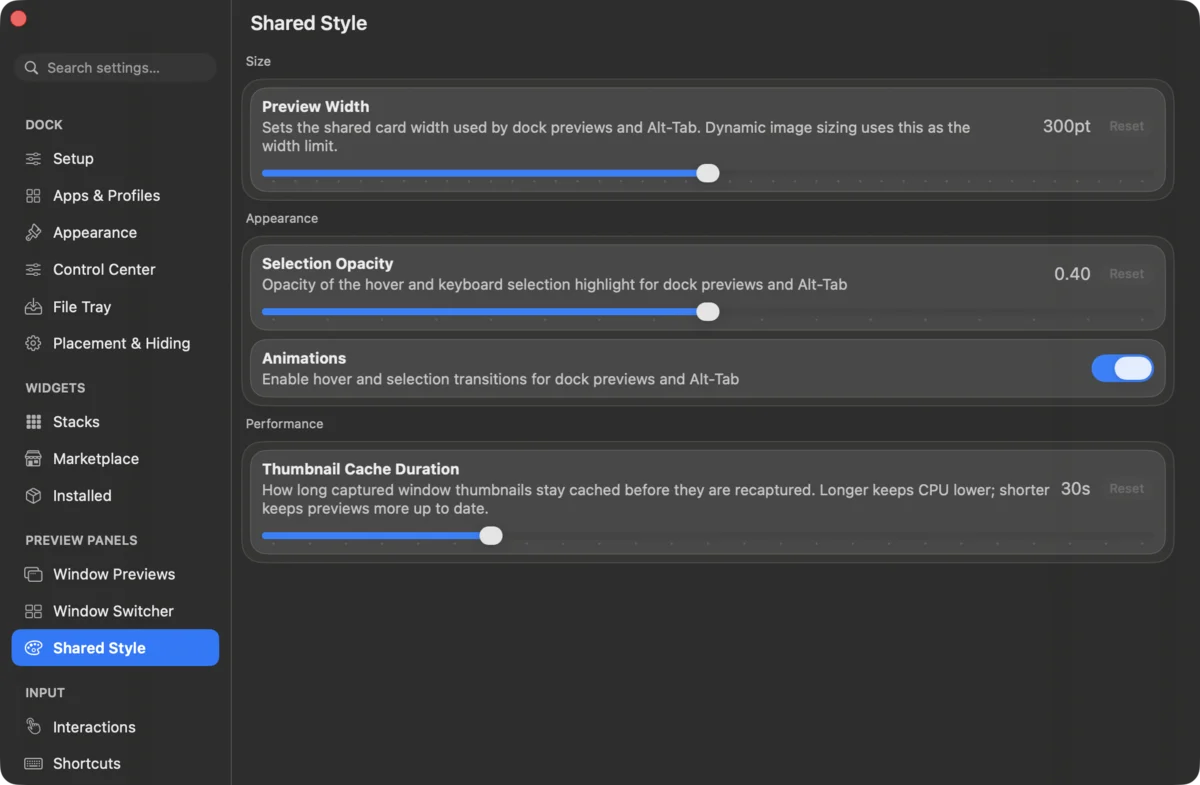Screen dimensions: 1200x785
Task: Open Stacks widget settings
Action: point(115,422)
